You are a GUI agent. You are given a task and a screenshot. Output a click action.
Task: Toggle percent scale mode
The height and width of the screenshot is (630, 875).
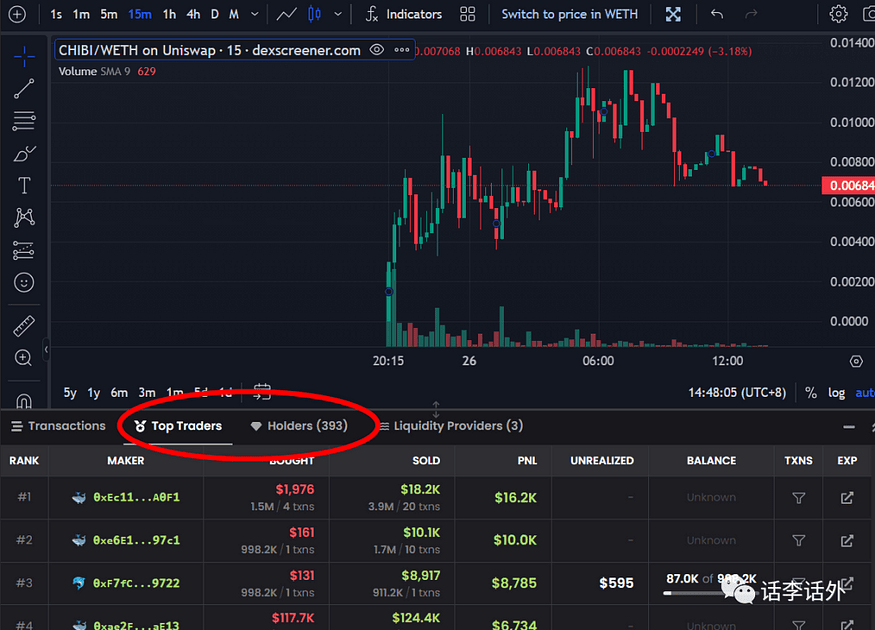[x=811, y=393]
